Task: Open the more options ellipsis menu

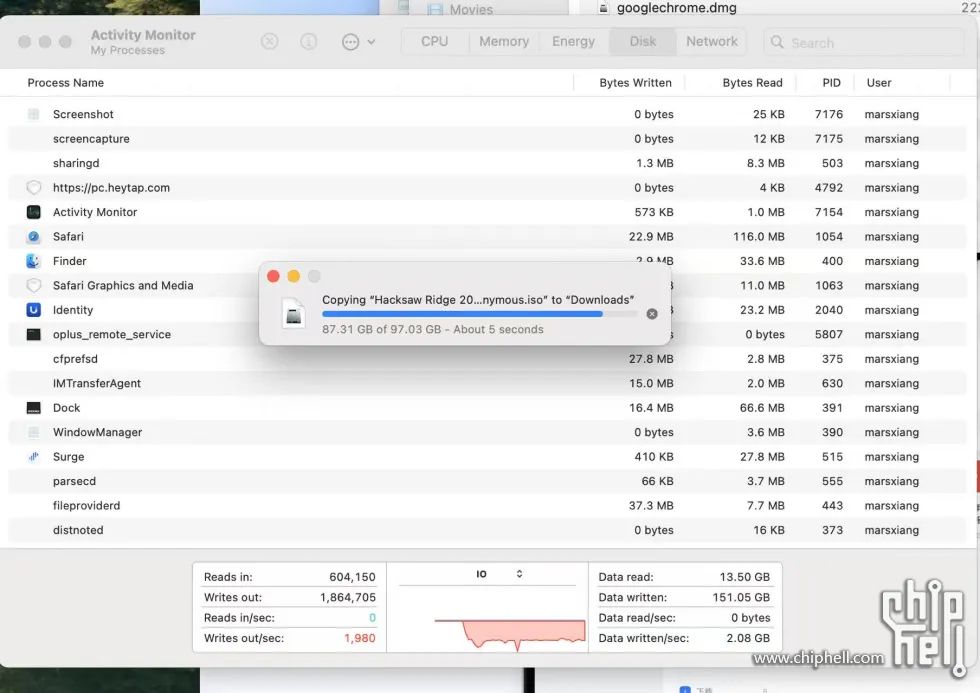Action: [351, 42]
